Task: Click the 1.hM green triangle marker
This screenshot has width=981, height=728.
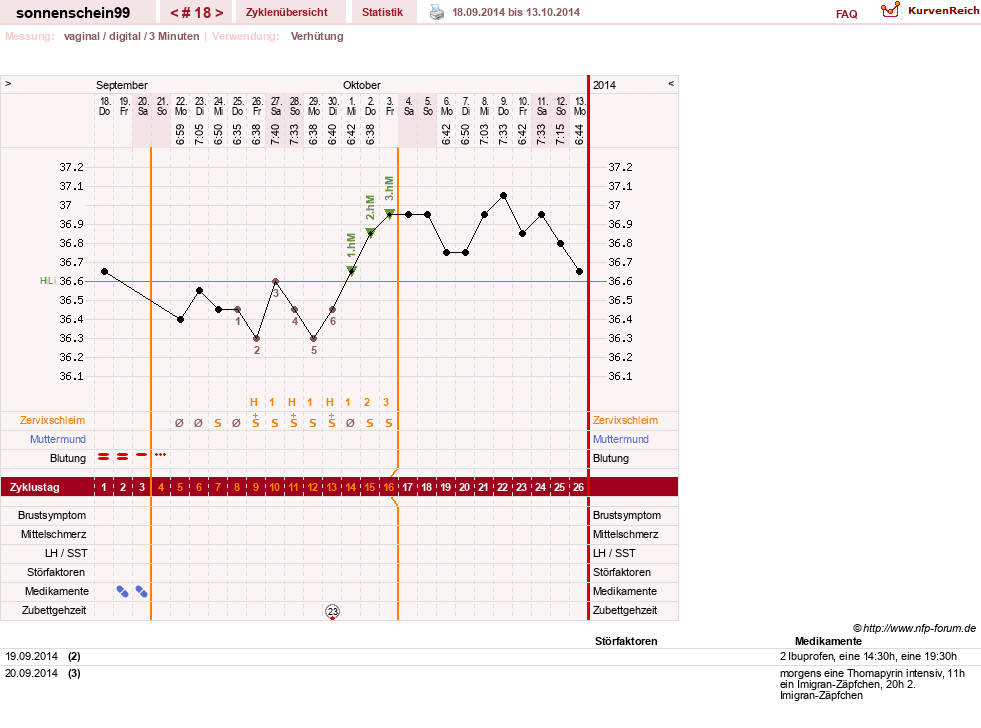Action: [352, 270]
